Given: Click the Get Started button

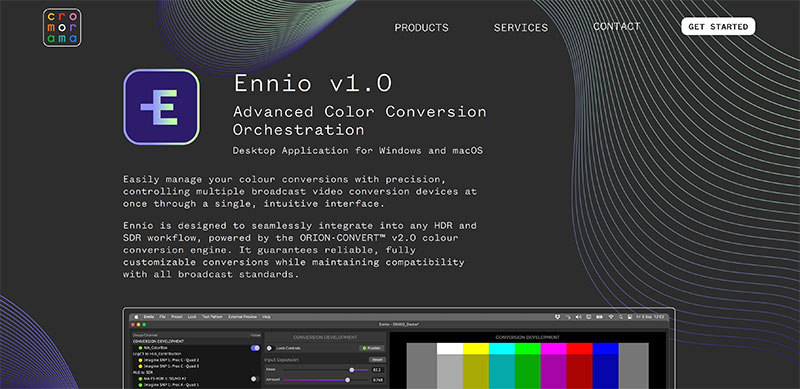Looking at the screenshot, I should pyautogui.click(x=718, y=27).
